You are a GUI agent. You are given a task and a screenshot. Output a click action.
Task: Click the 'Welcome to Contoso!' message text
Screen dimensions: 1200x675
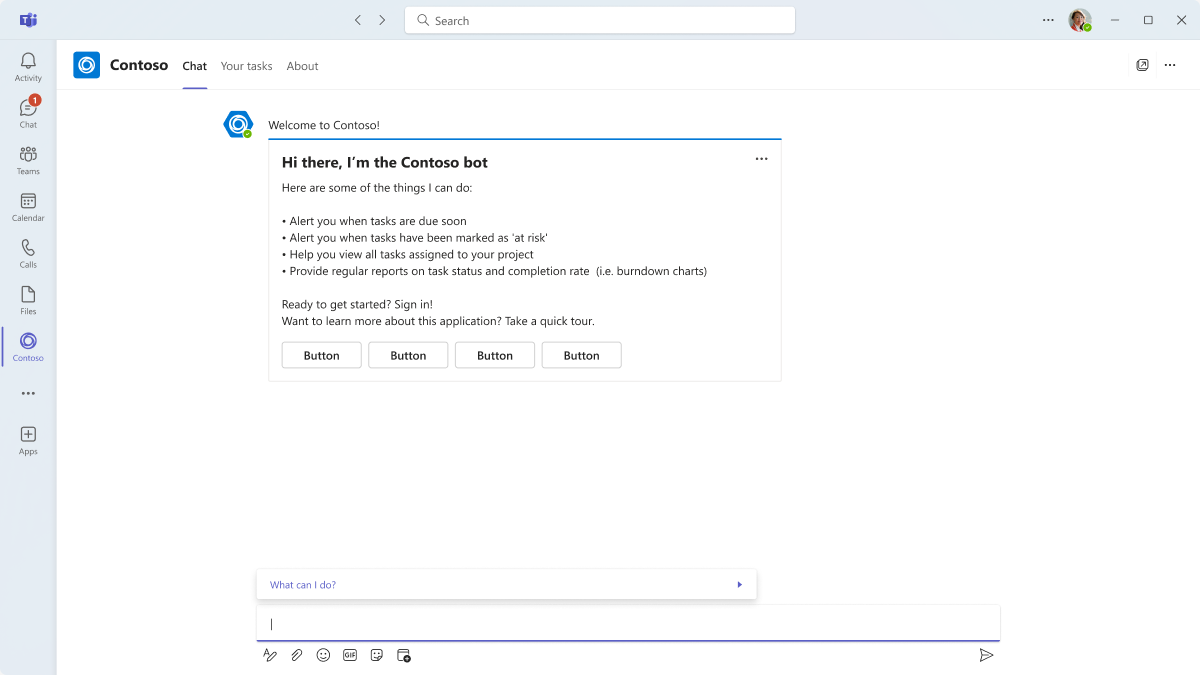pos(324,125)
